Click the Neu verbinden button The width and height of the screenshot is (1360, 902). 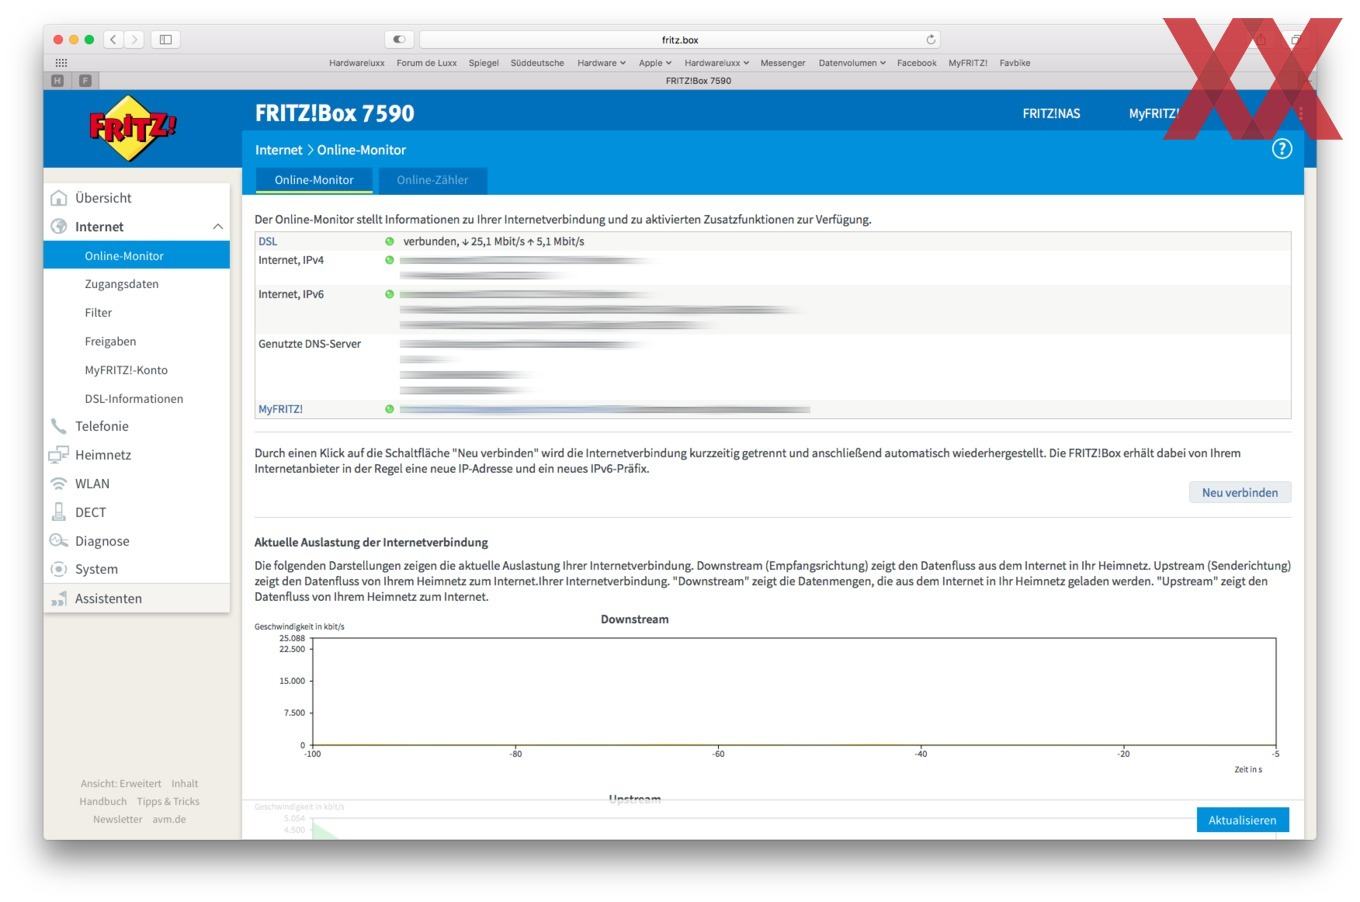click(1240, 492)
